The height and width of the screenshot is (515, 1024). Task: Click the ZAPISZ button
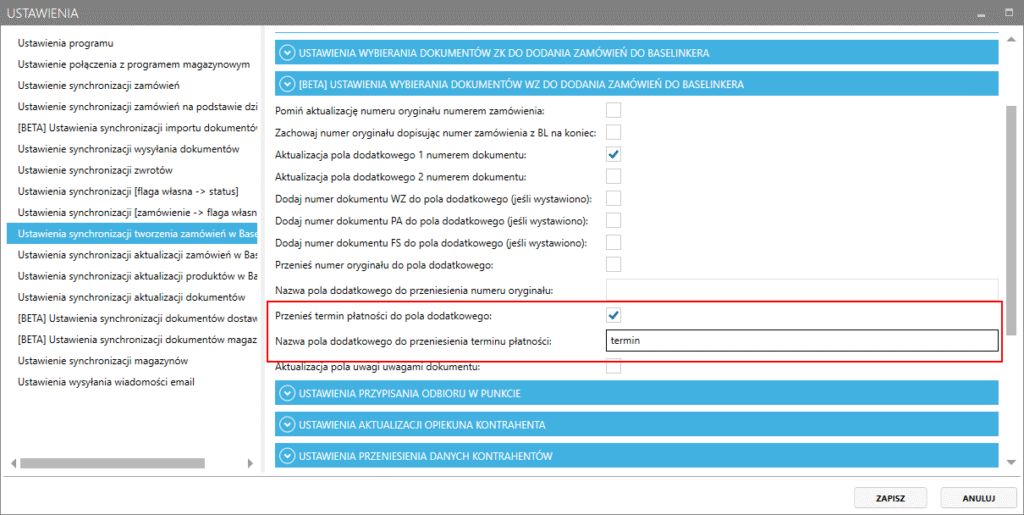[x=889, y=497]
